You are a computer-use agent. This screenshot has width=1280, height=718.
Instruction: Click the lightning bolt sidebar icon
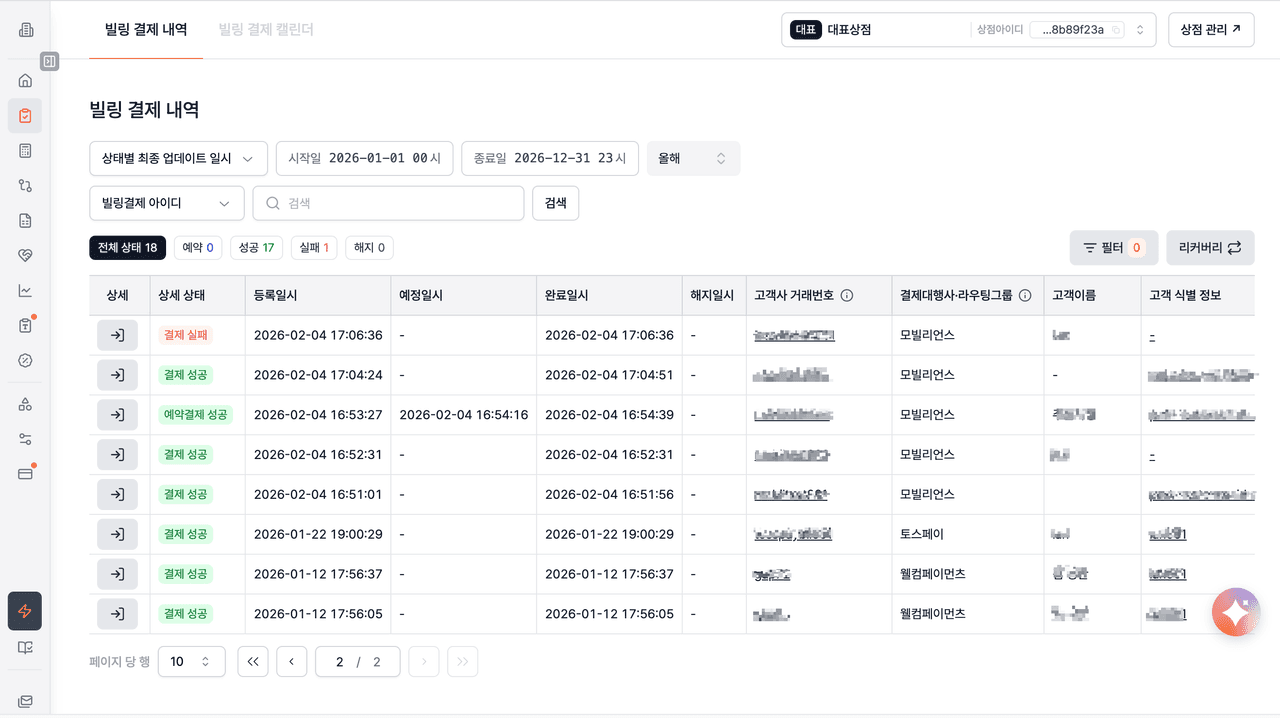[25, 611]
